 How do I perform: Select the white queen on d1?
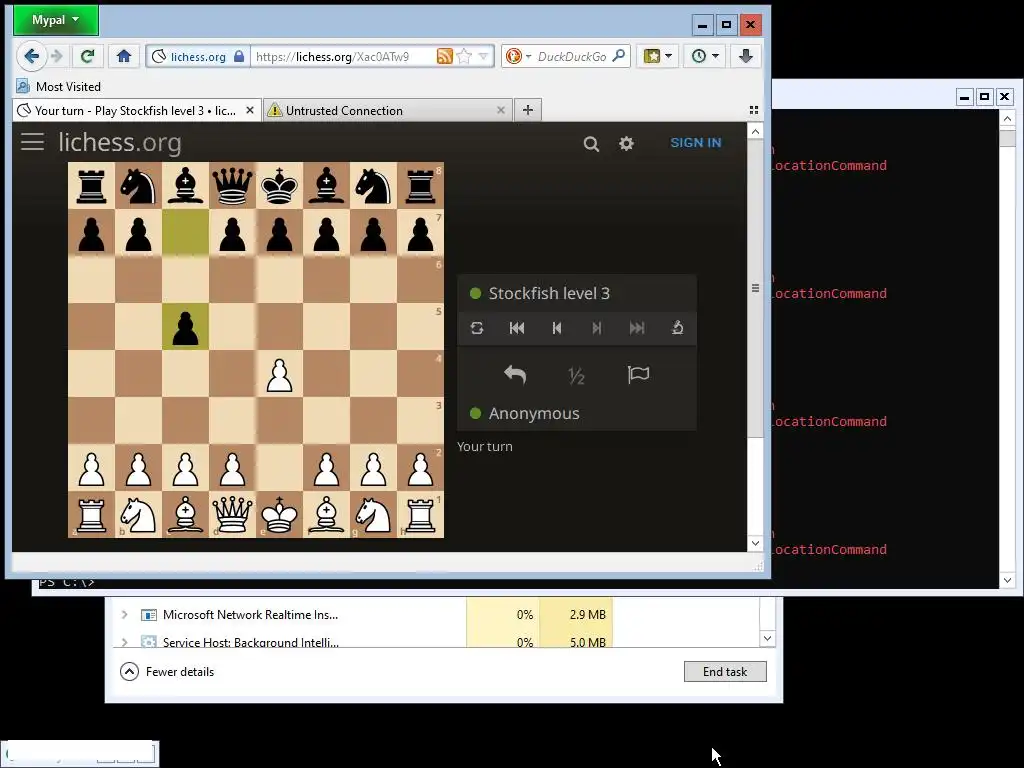pyautogui.click(x=232, y=515)
